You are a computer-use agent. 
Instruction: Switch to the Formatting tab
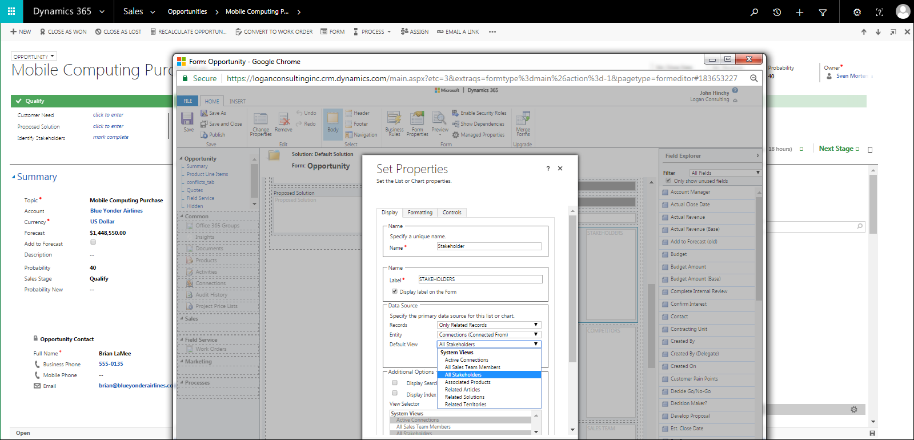tap(420, 213)
